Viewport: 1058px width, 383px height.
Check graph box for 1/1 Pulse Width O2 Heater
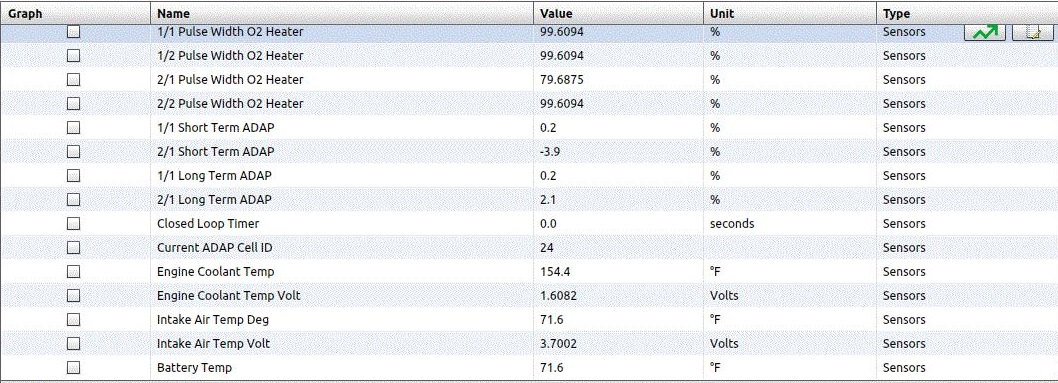point(74,32)
